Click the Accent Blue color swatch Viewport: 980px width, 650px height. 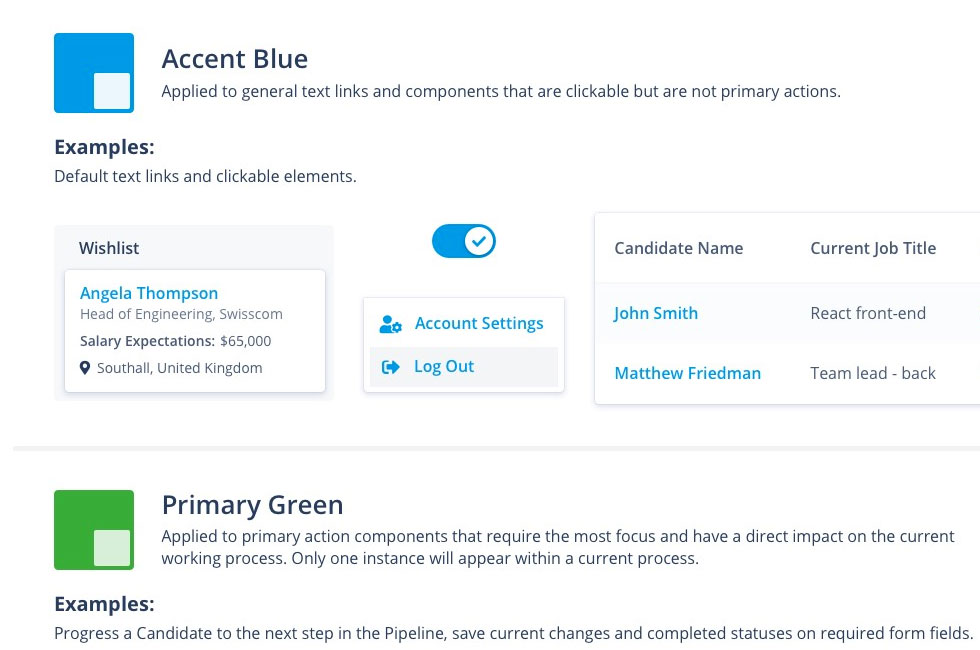[x=94, y=73]
